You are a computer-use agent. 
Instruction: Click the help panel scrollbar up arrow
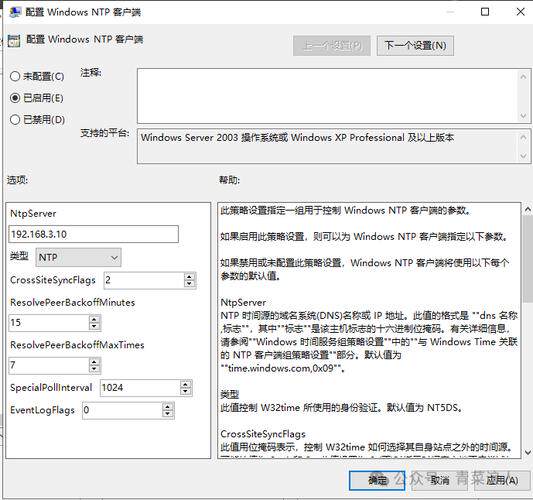528,210
